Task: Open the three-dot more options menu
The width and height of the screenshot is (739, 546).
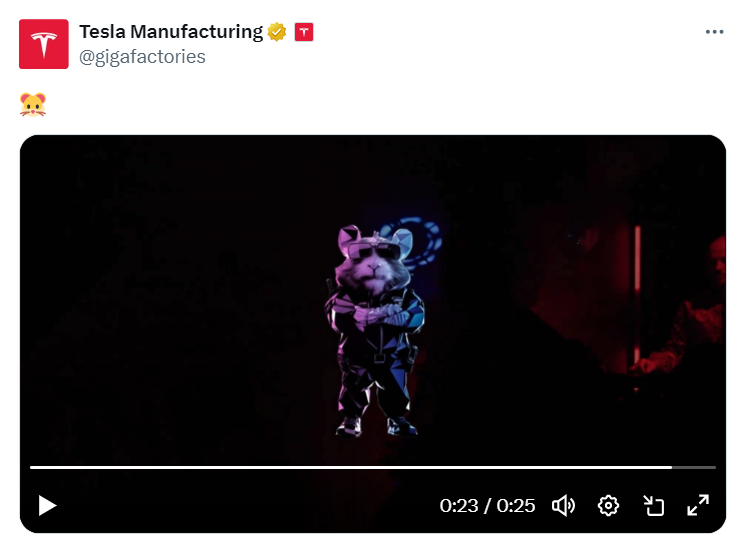Action: (x=714, y=32)
